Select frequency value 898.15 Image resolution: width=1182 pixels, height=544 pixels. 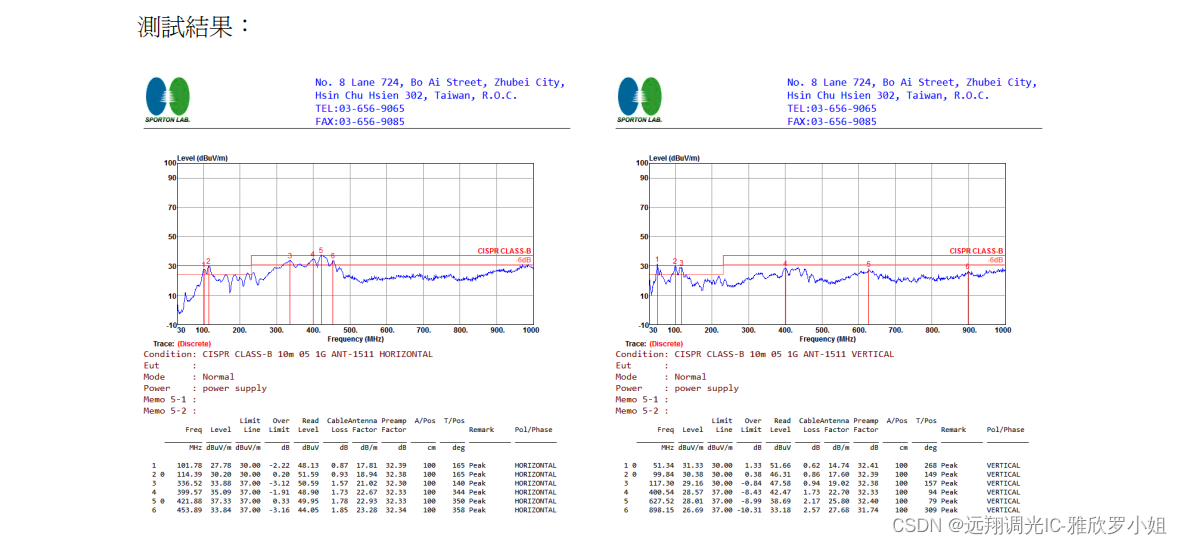point(663,510)
